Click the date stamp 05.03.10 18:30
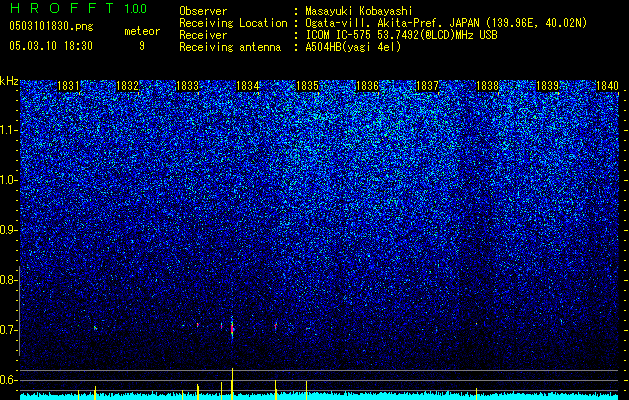 pyautogui.click(x=51, y=46)
